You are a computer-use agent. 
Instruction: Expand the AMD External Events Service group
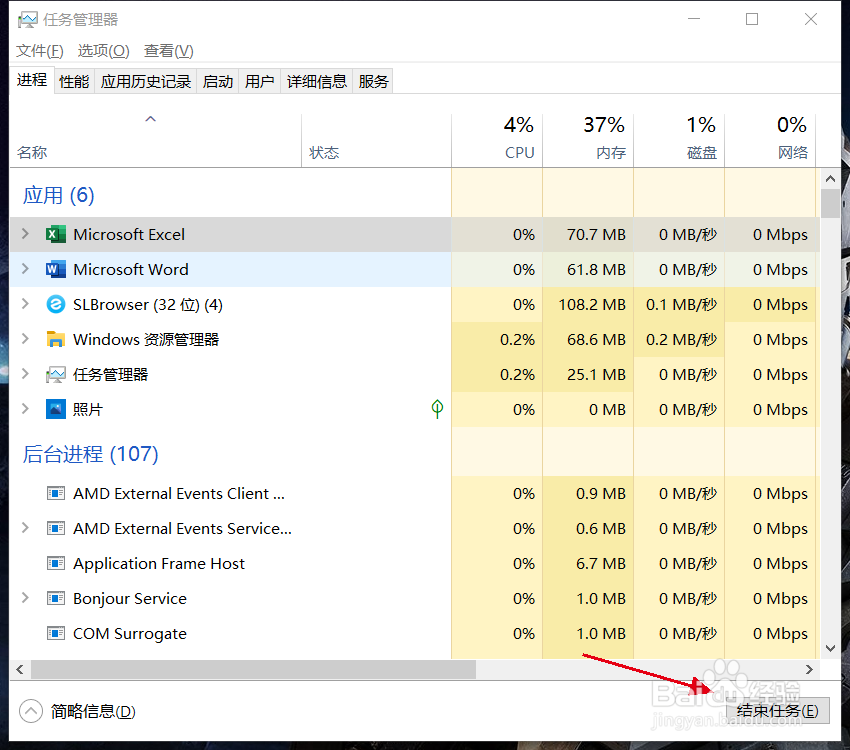(x=25, y=528)
